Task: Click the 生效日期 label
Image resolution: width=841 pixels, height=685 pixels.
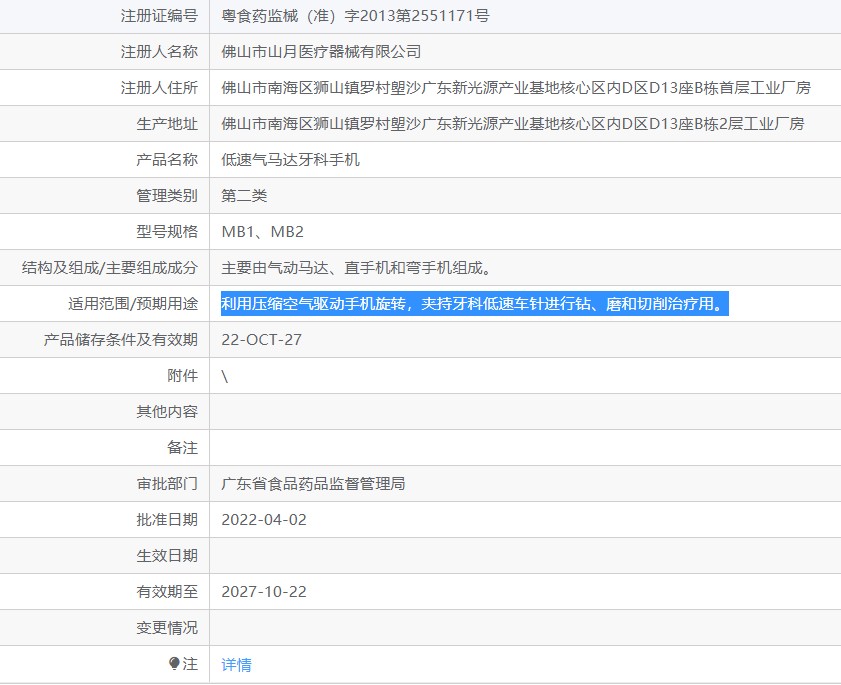Action: point(167,556)
